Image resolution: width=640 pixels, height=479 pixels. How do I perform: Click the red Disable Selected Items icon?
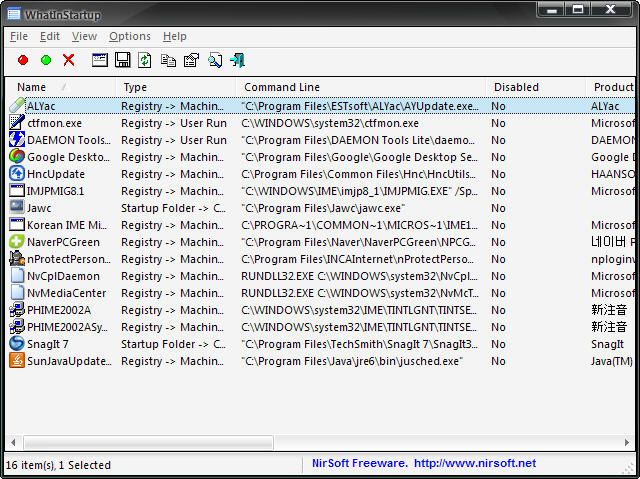pos(23,60)
